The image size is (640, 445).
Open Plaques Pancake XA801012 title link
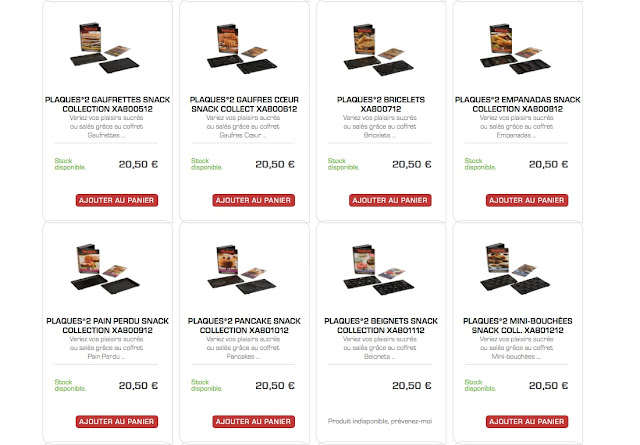click(x=244, y=325)
